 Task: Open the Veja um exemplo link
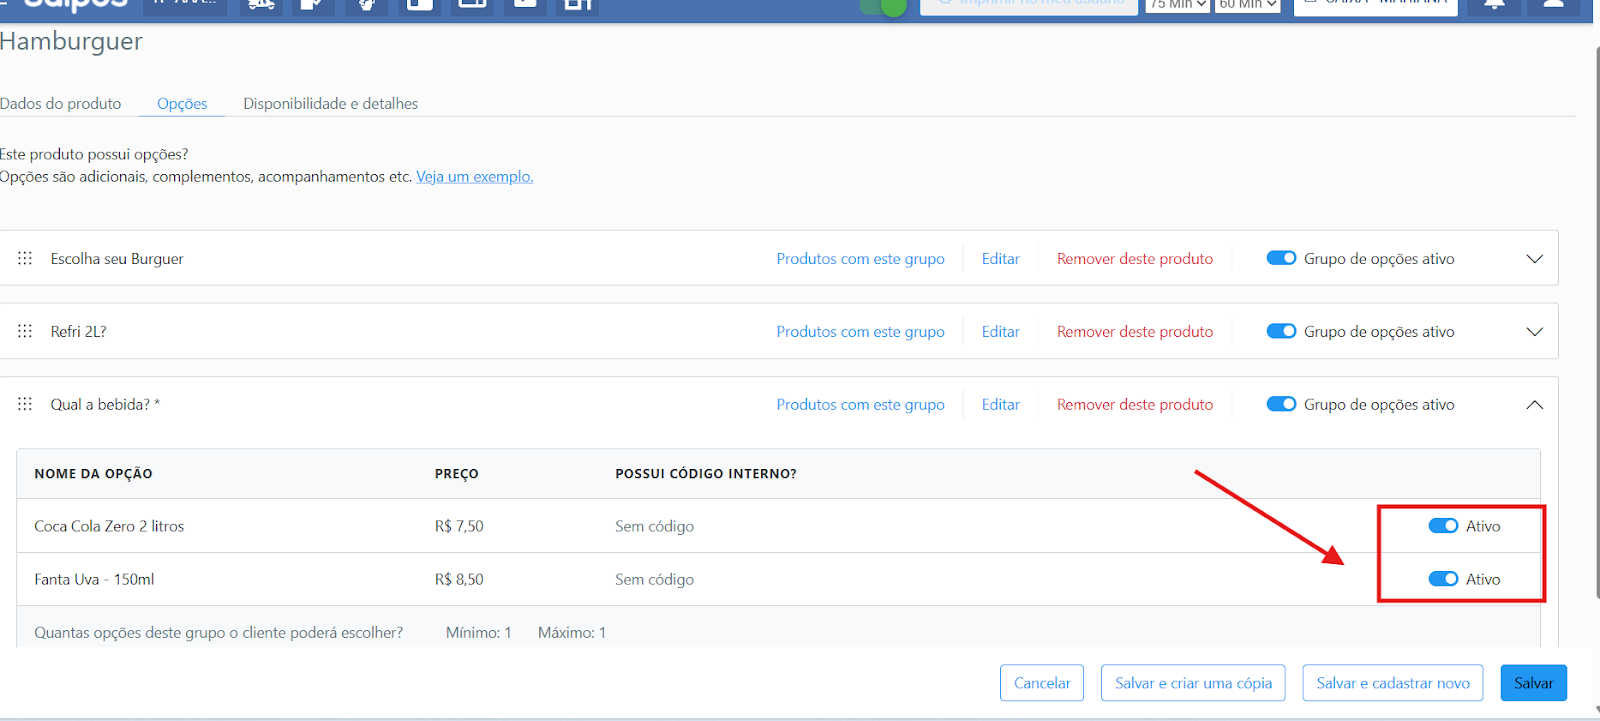click(x=474, y=177)
